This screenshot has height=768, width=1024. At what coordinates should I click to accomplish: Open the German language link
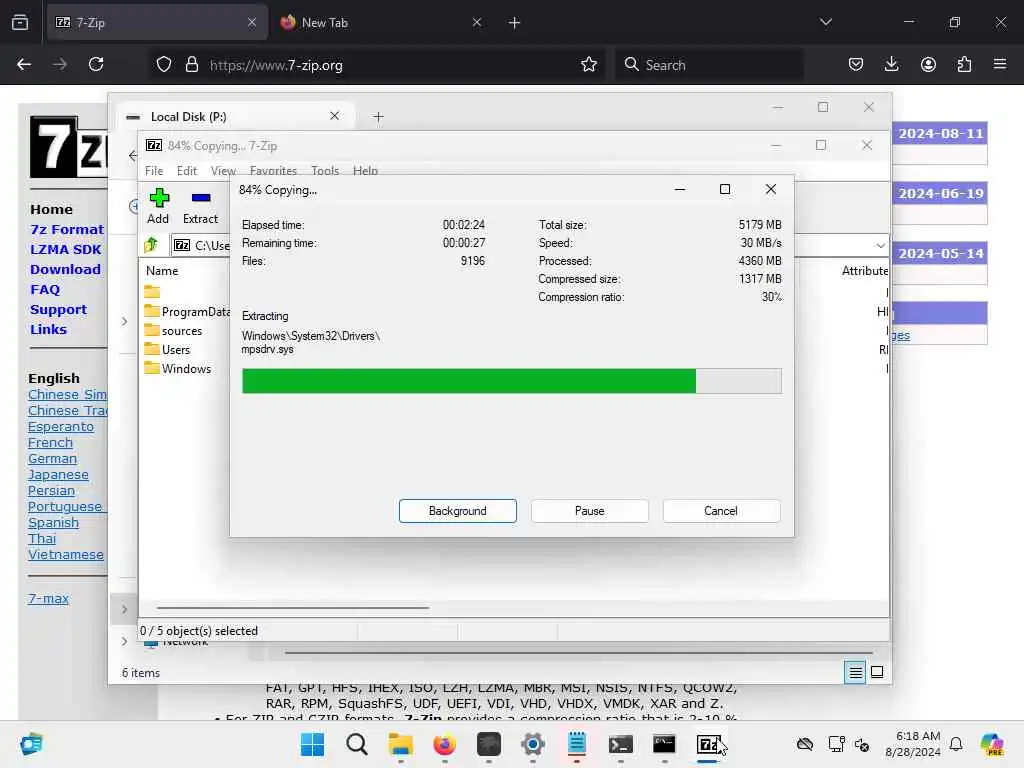52,458
